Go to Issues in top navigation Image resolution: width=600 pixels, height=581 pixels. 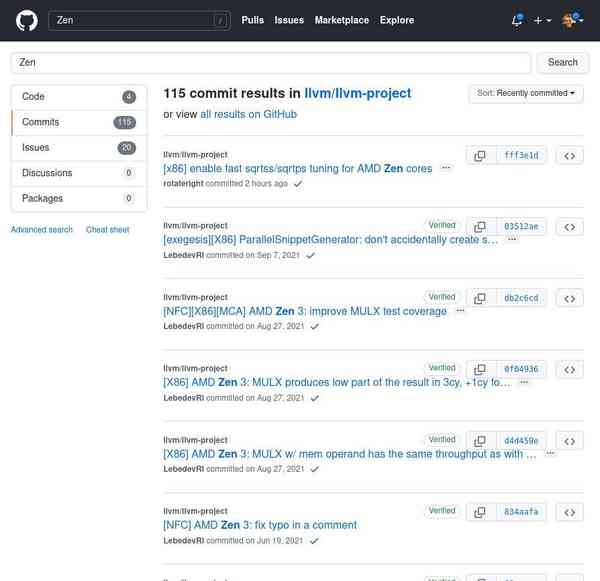point(289,20)
